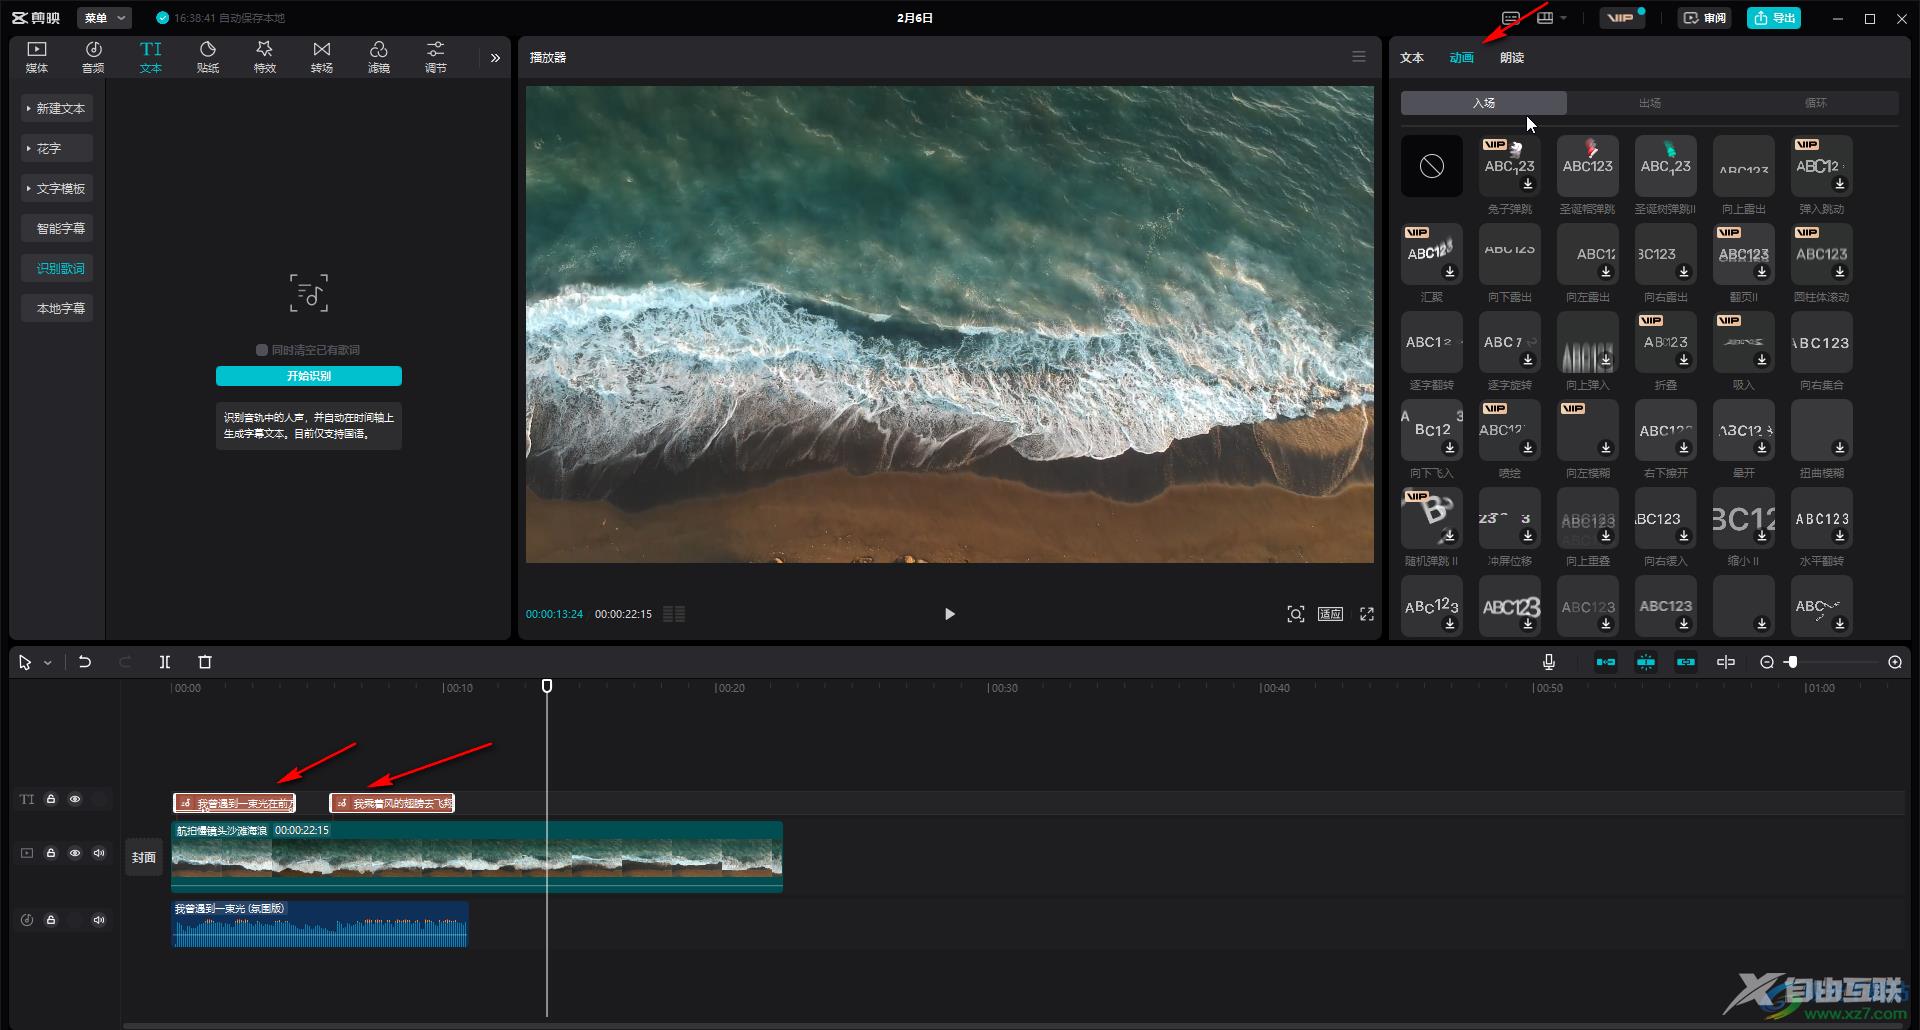Open the 智能字幕 option
1920x1030 pixels.
[57, 228]
